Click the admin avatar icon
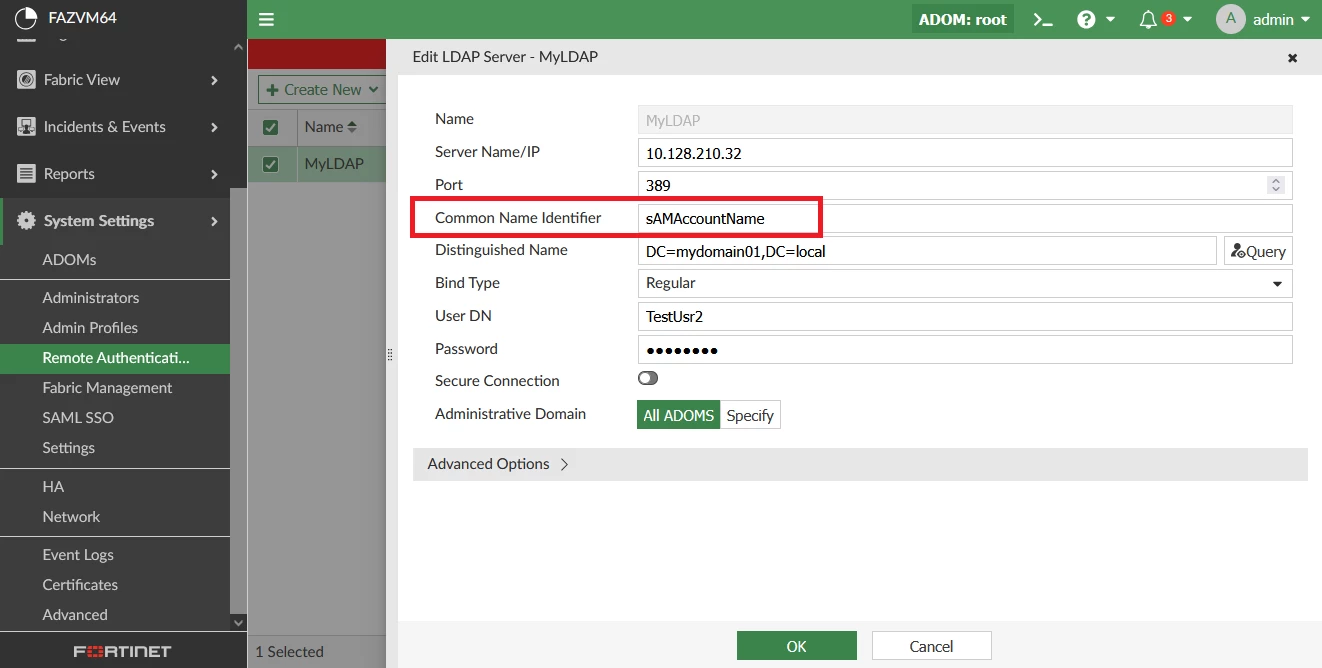 1230,19
